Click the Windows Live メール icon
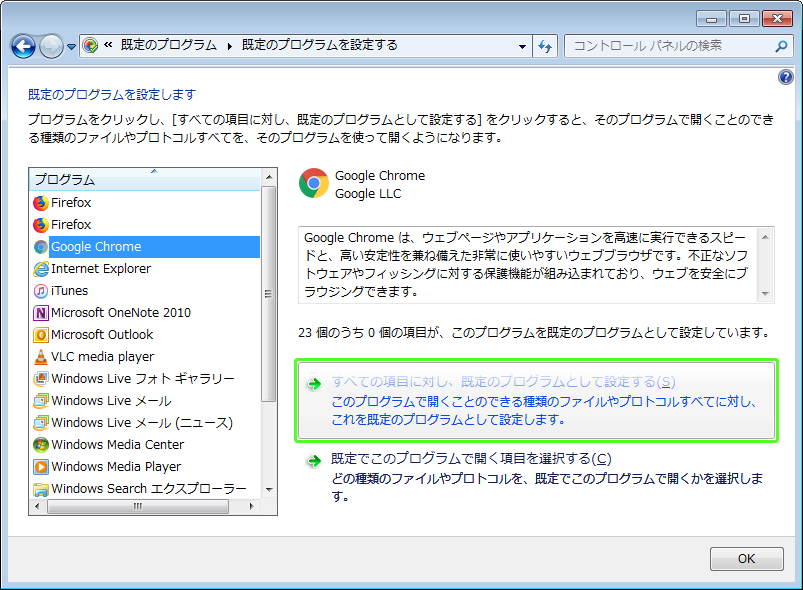This screenshot has height=590, width=803. 40,401
